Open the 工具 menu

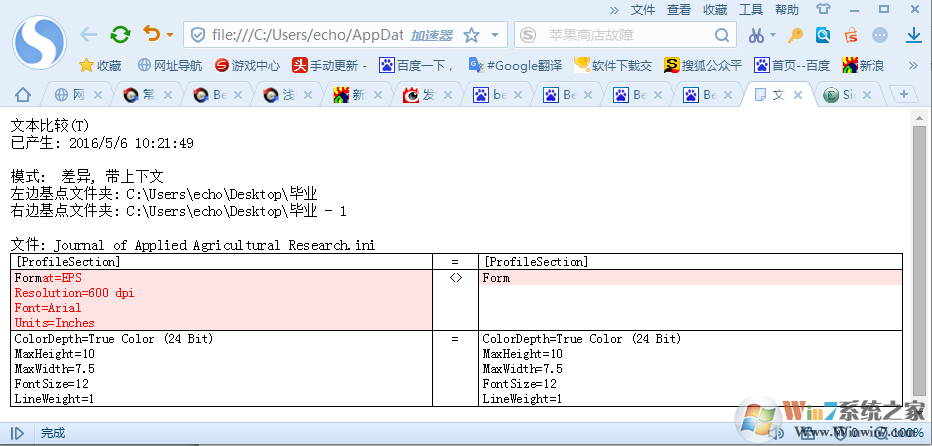(751, 9)
